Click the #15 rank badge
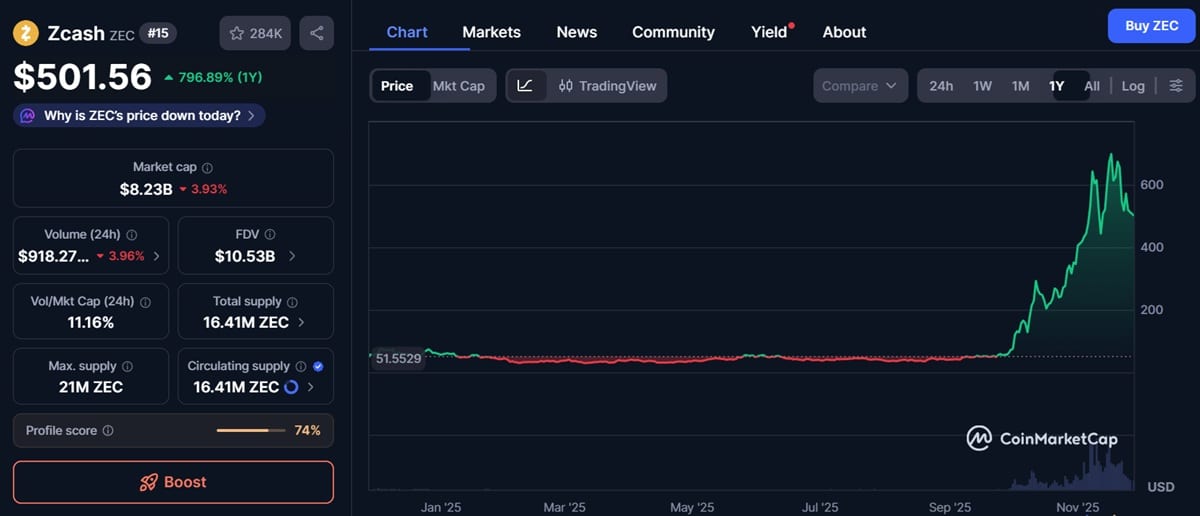Screen dimensions: 1200x516 point(157,33)
